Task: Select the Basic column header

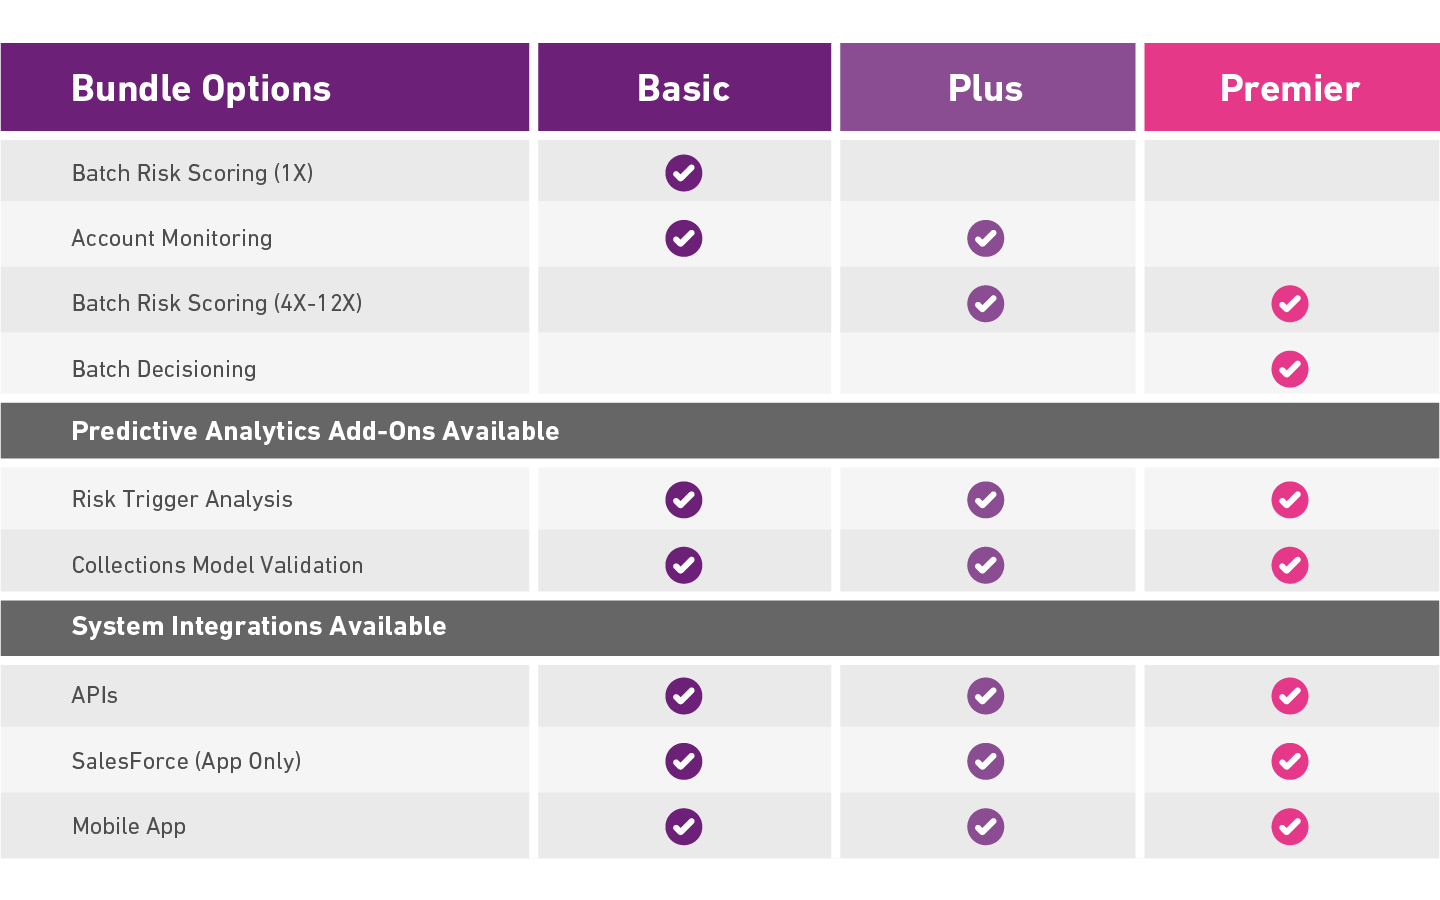Action: 684,88
